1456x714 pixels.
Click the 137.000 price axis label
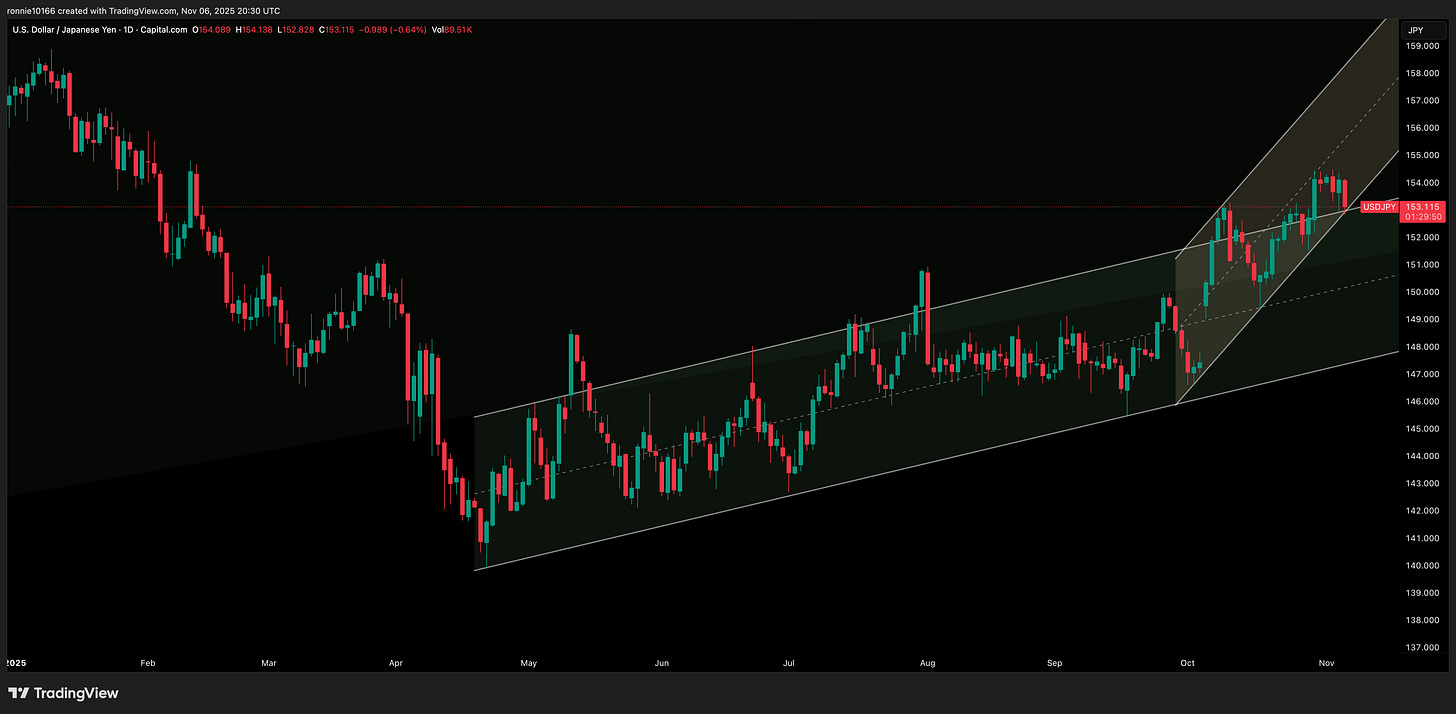[x=1423, y=648]
